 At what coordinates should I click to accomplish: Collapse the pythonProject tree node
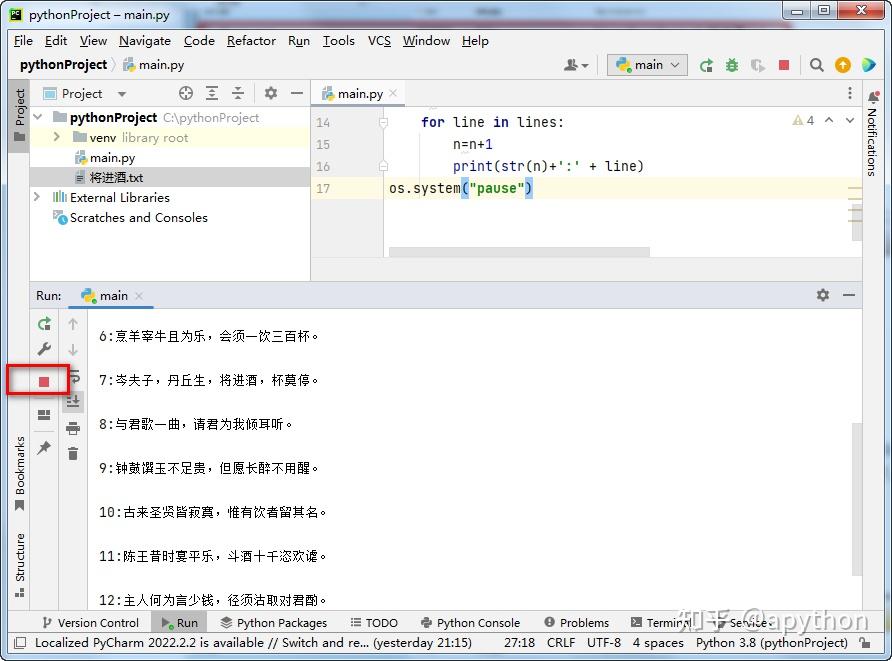point(37,117)
